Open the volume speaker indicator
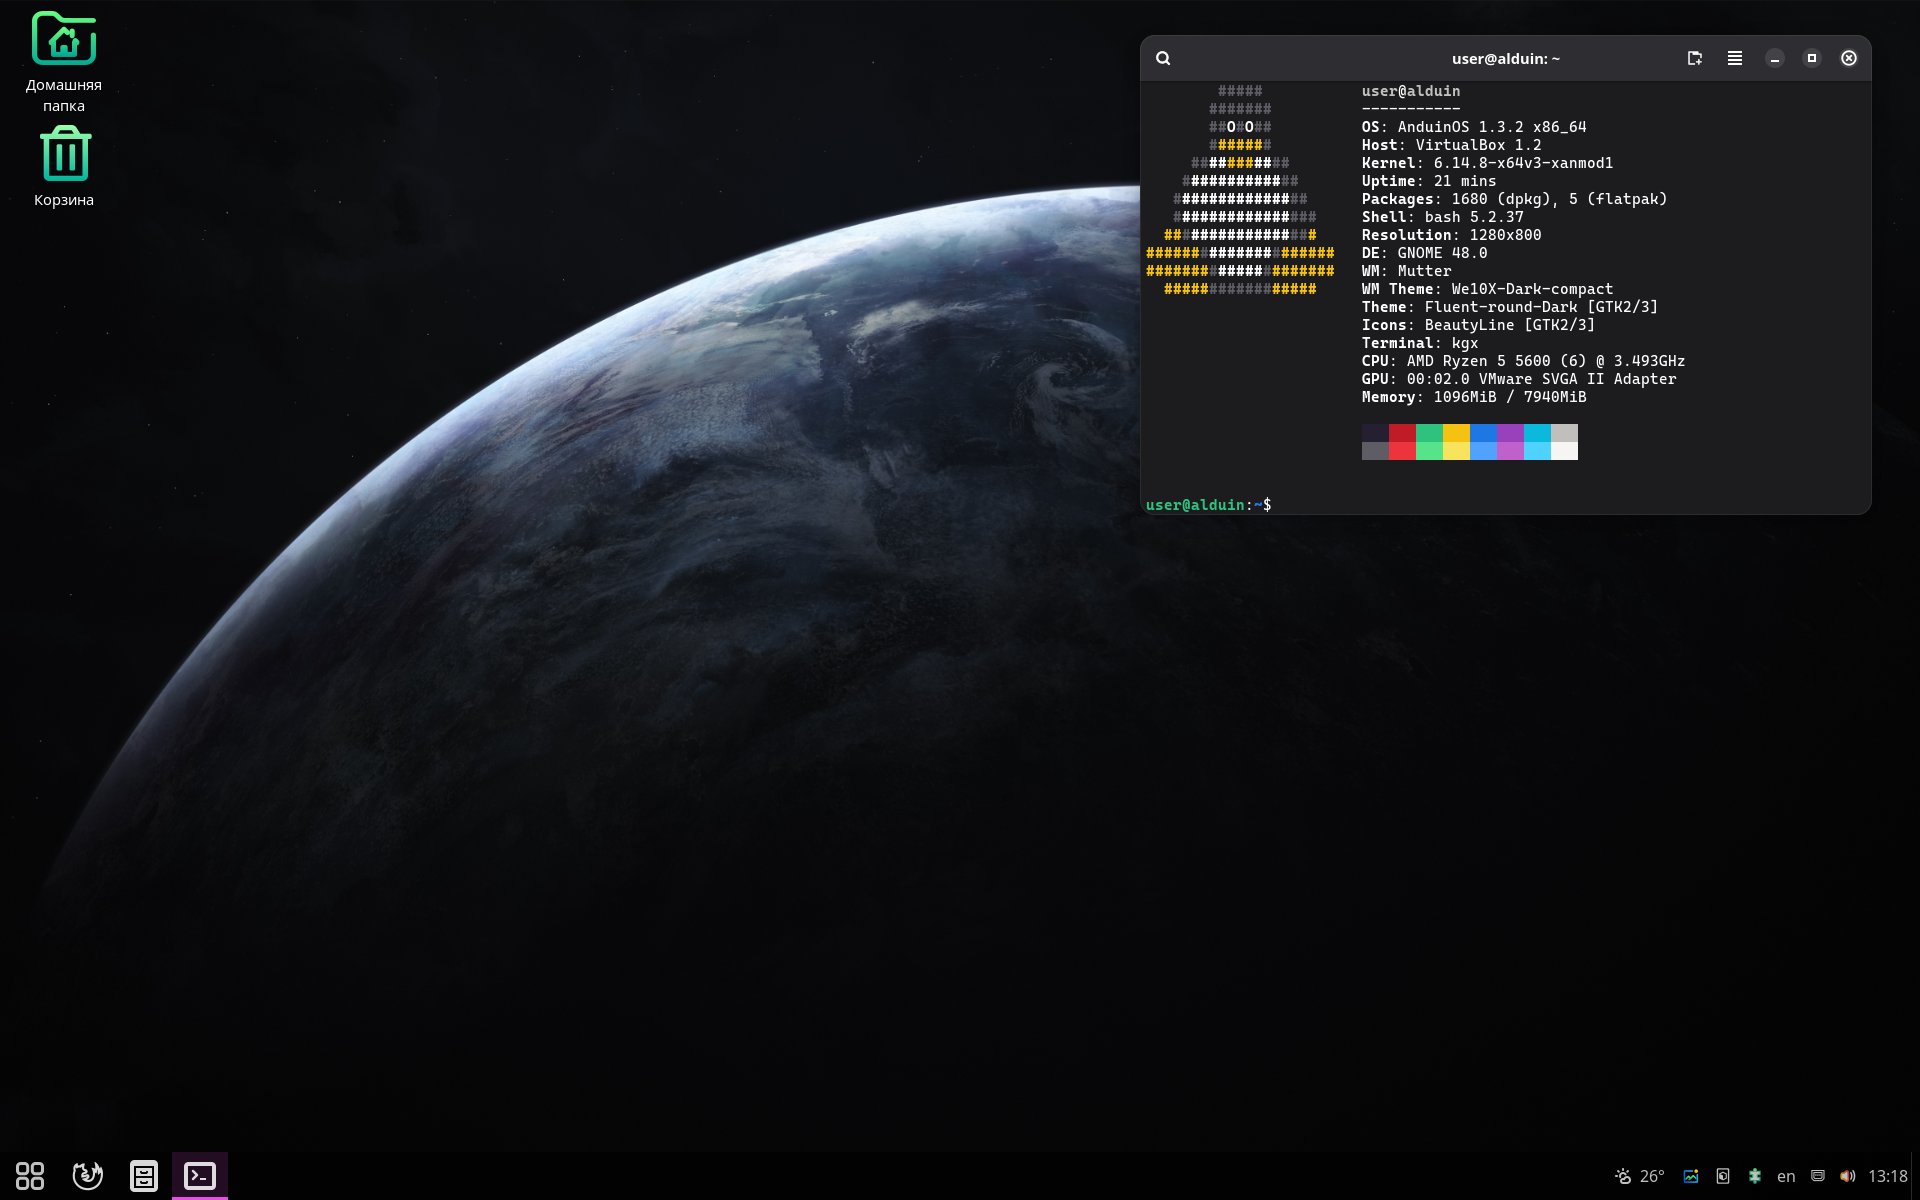Screen dimensions: 1920x1200 coord(1848,1176)
